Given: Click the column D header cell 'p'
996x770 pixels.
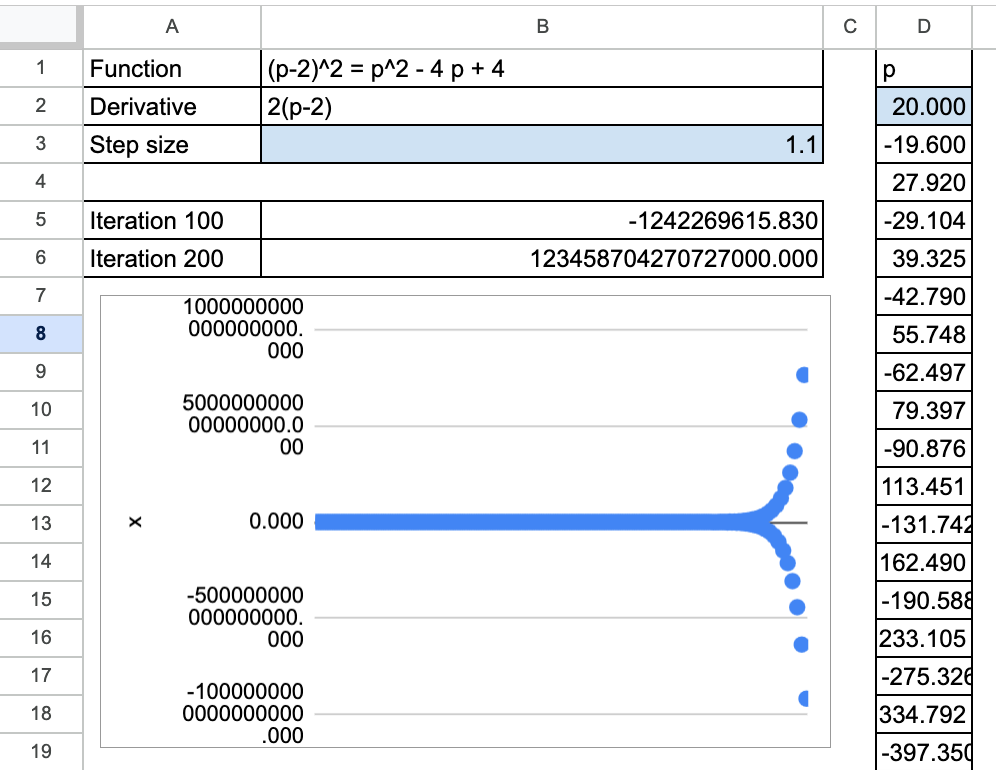Looking at the screenshot, I should coord(922,69).
